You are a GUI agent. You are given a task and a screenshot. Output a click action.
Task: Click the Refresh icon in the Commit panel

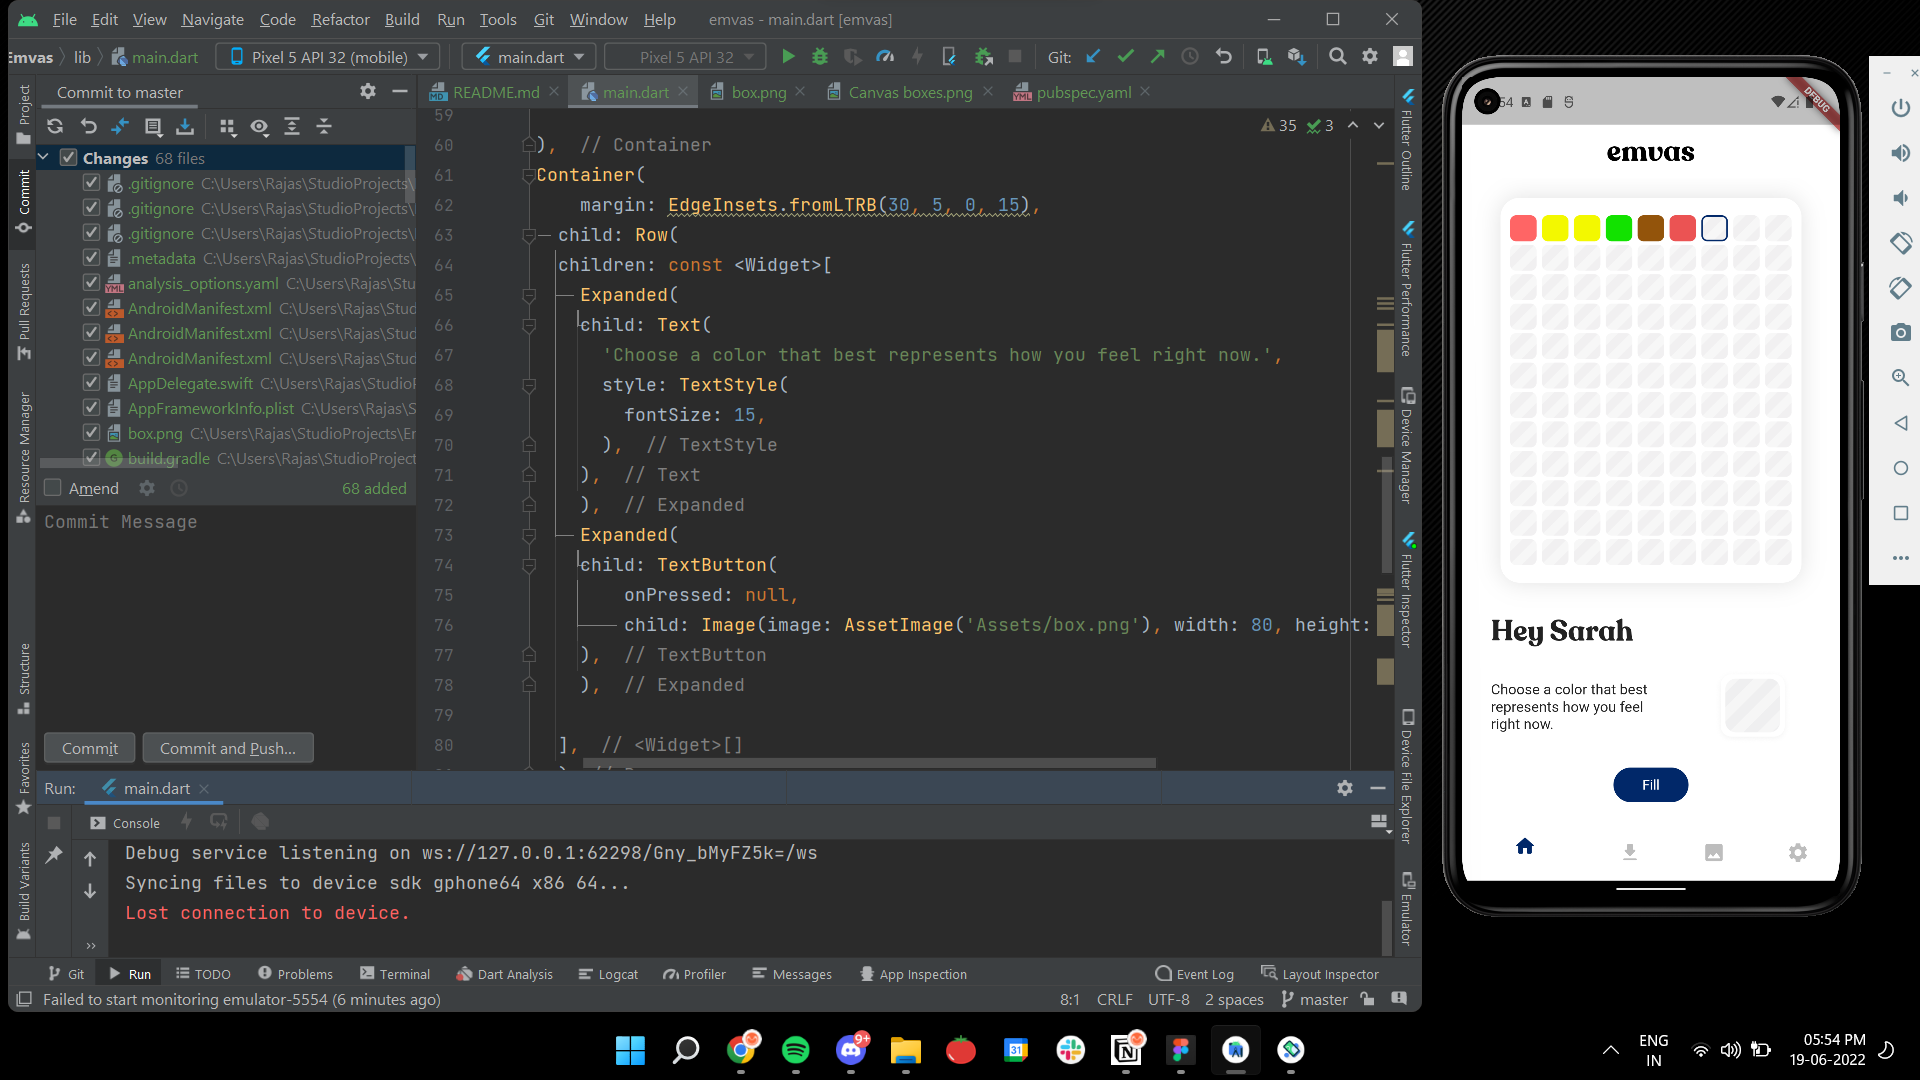pyautogui.click(x=55, y=126)
